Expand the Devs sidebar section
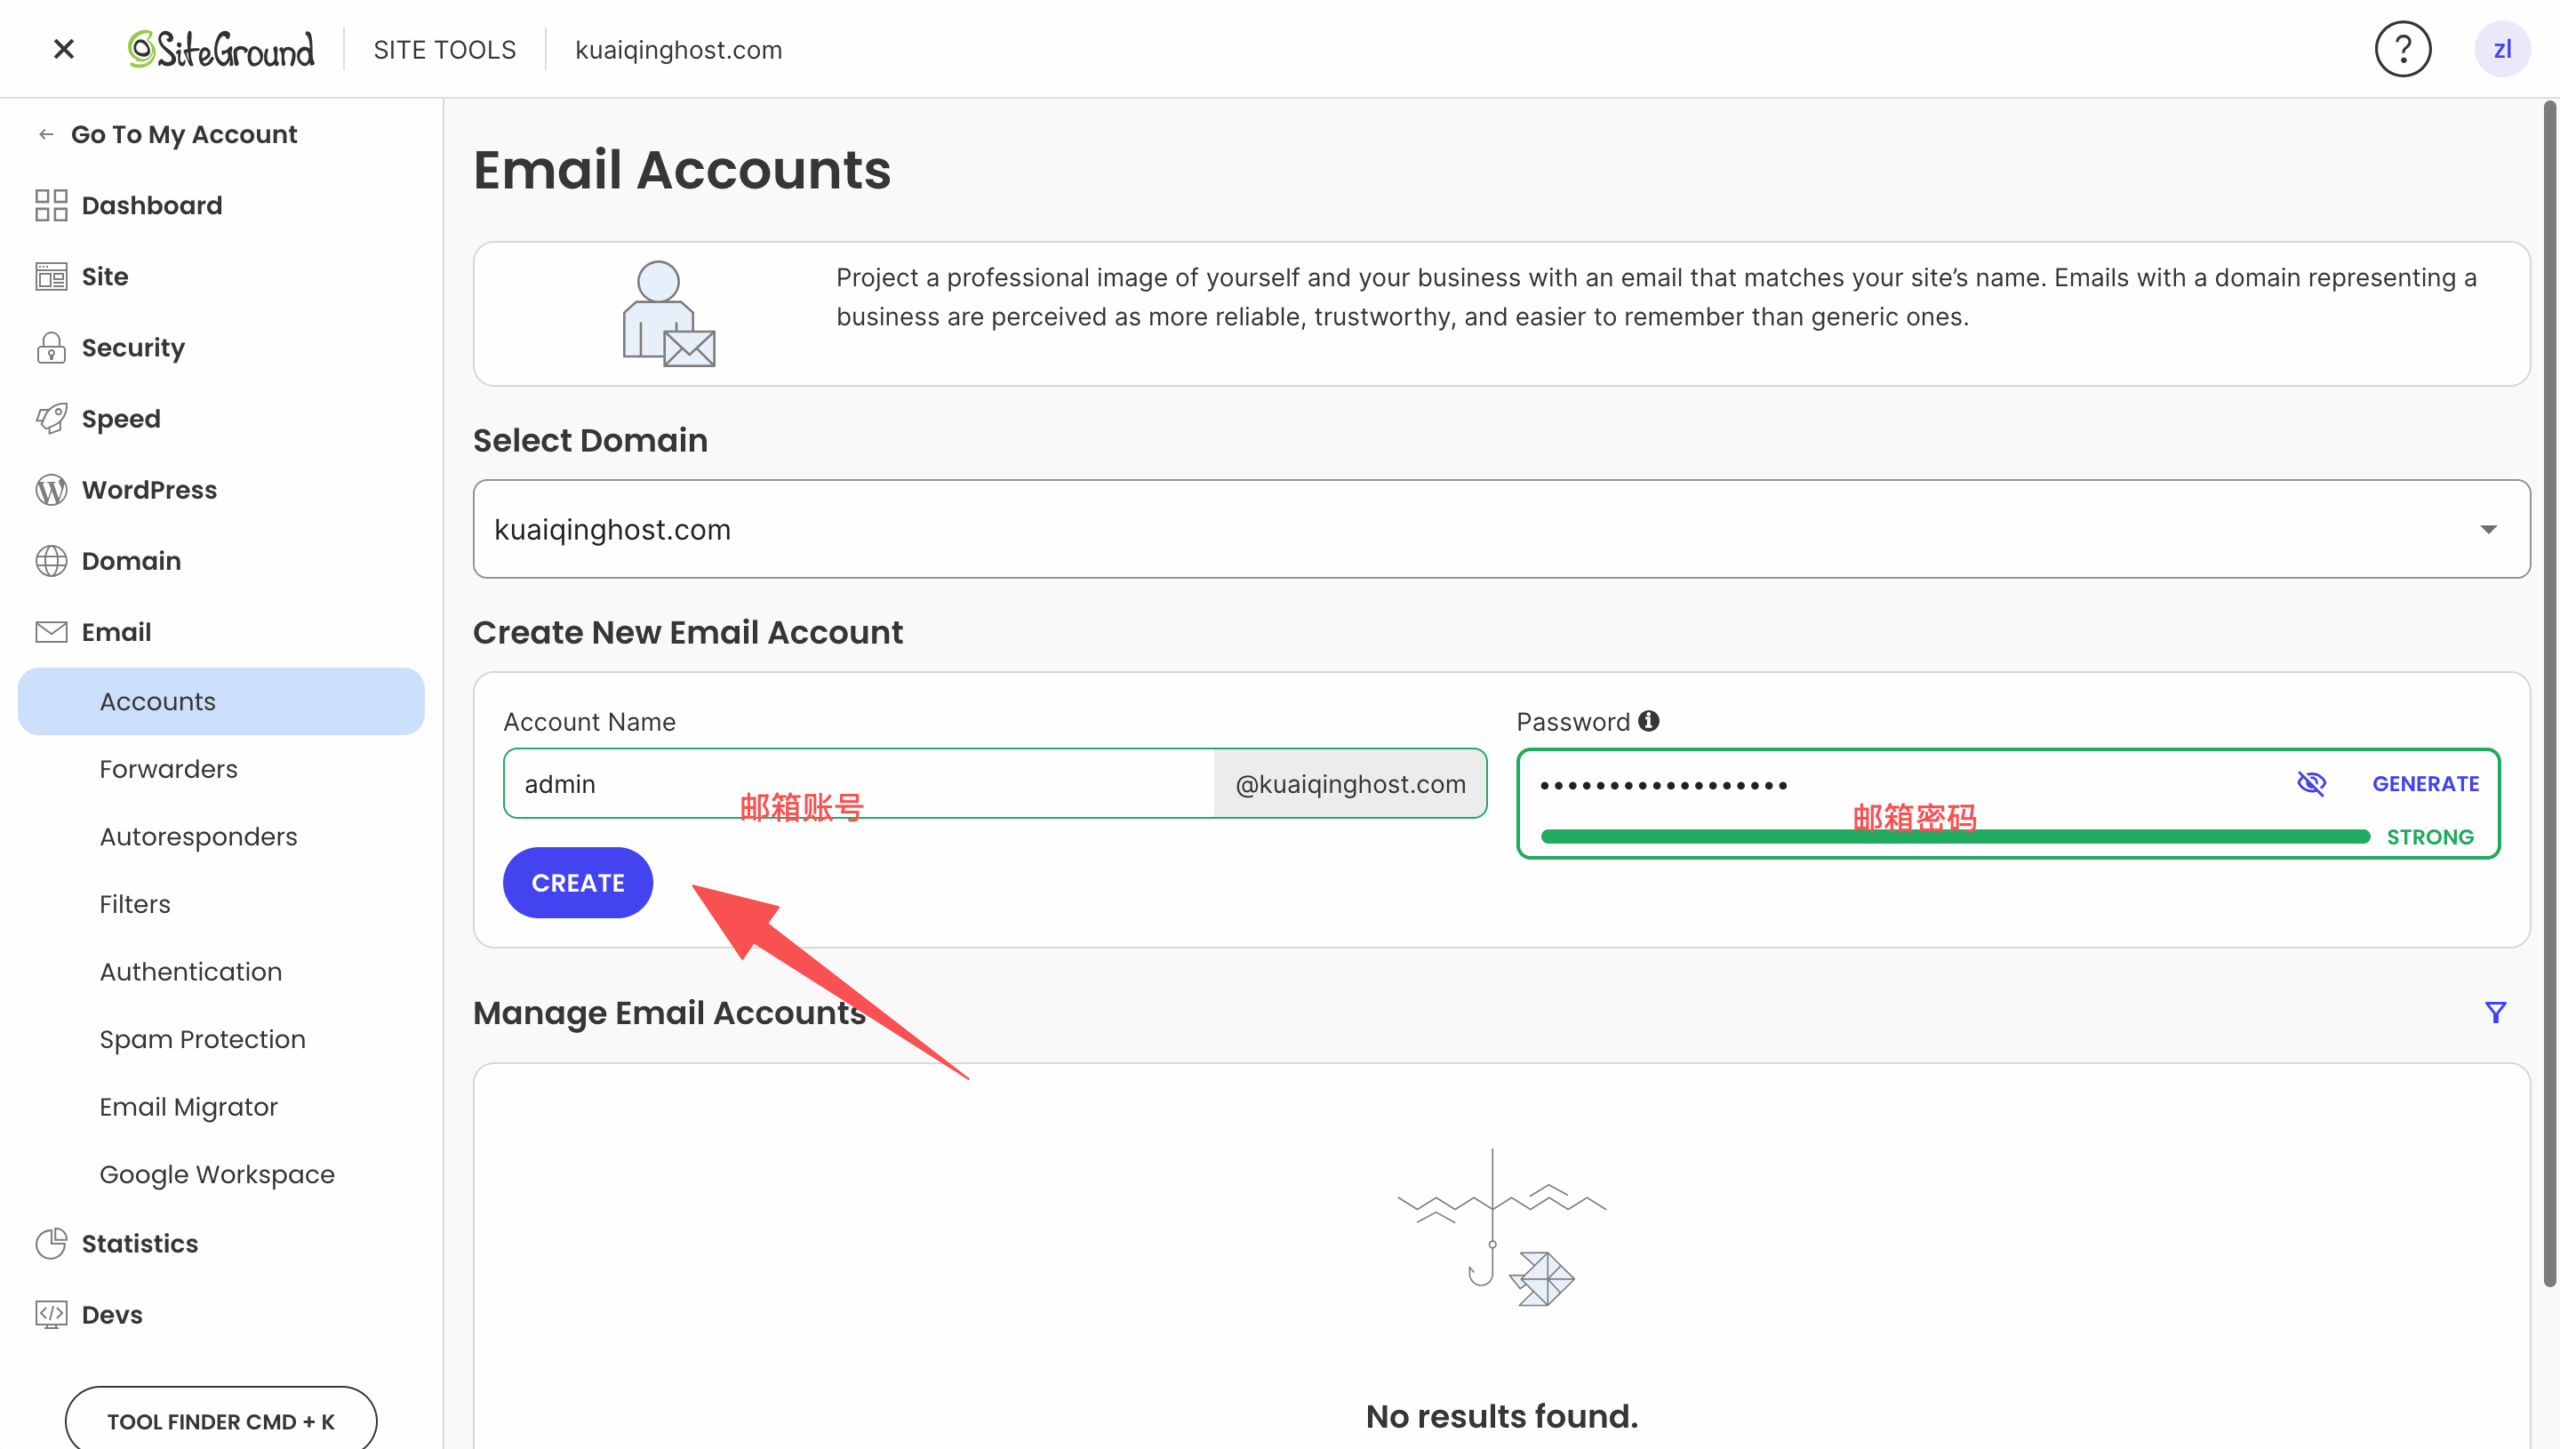Image resolution: width=2560 pixels, height=1449 pixels. 111,1314
